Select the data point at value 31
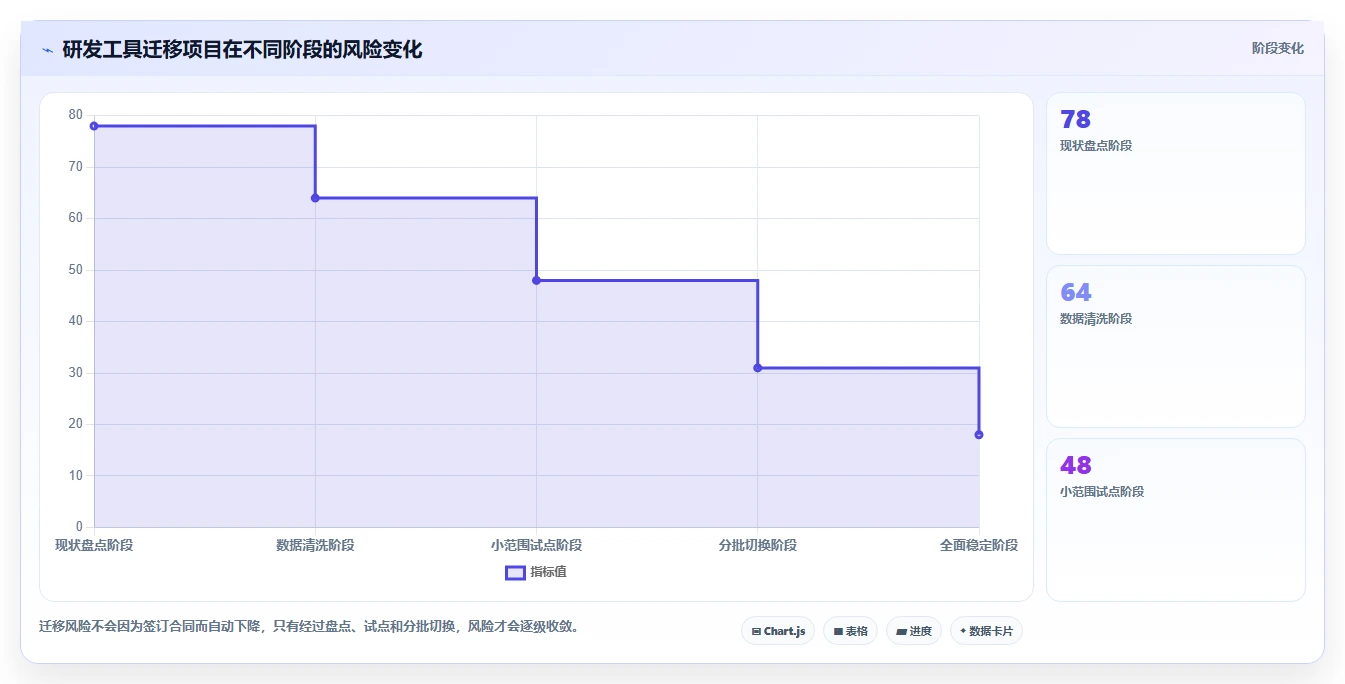 coord(757,368)
